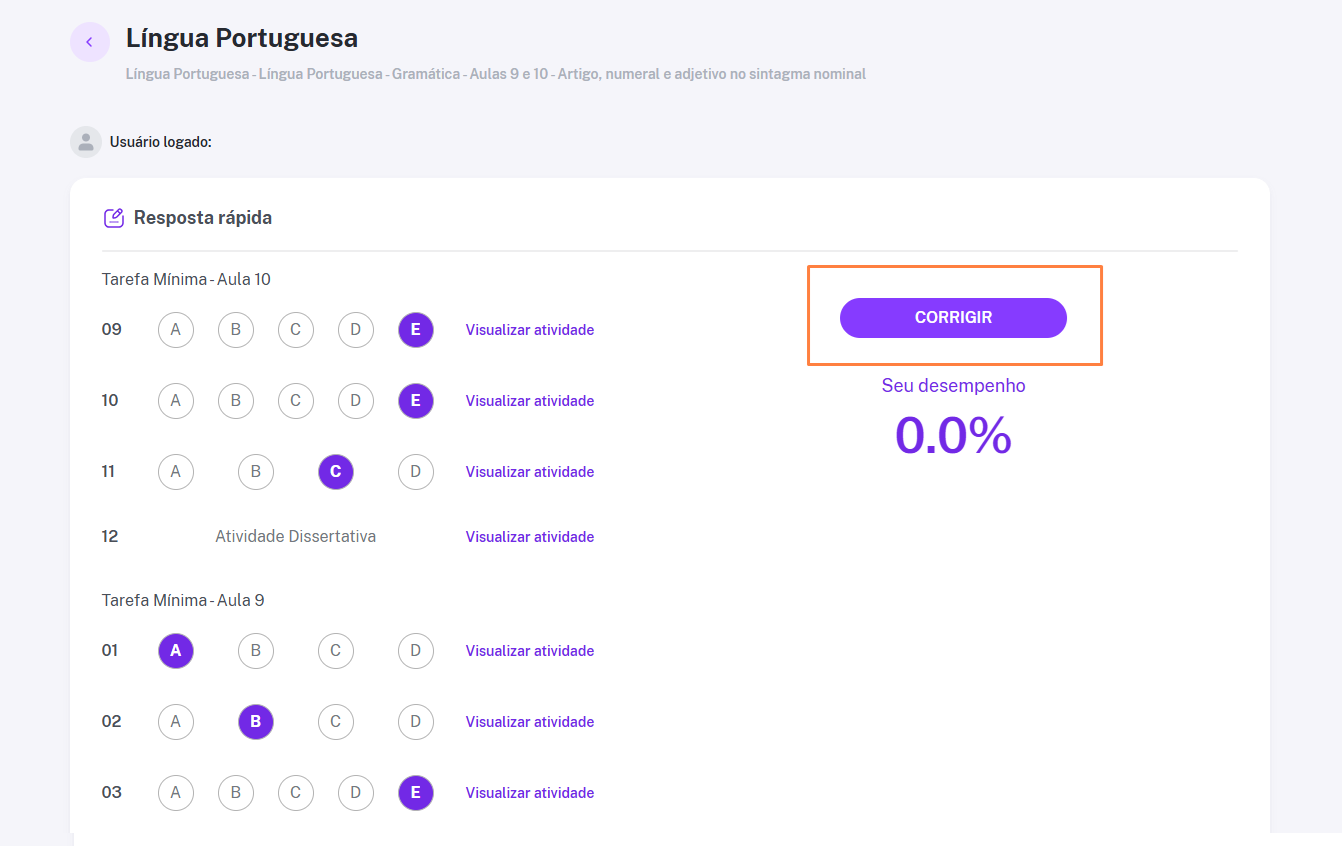This screenshot has height=846, width=1342.
Task: Select option C for question 10
Action: tap(296, 401)
